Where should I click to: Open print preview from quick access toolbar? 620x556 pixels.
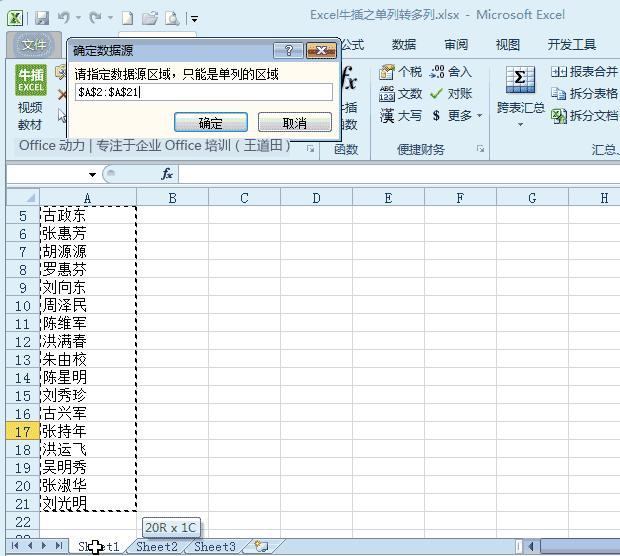click(172, 18)
